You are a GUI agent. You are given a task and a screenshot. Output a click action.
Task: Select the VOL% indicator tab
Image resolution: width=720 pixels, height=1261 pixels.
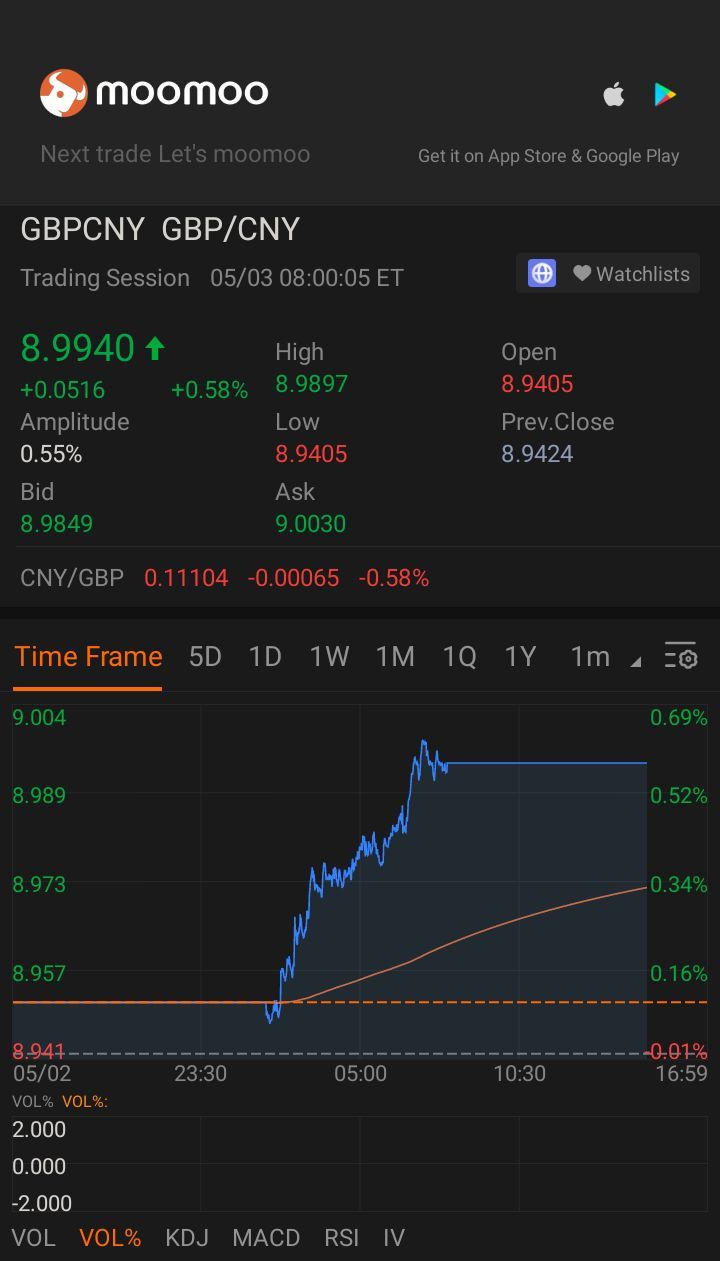pos(110,1238)
